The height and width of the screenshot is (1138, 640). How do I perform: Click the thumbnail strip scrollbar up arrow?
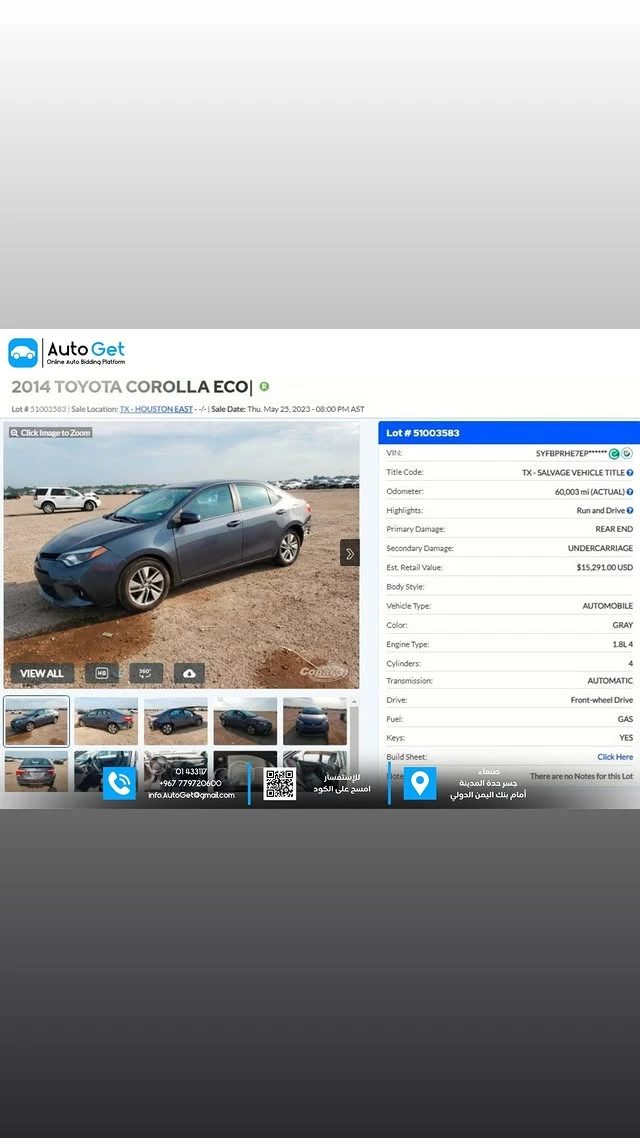pyautogui.click(x=354, y=701)
